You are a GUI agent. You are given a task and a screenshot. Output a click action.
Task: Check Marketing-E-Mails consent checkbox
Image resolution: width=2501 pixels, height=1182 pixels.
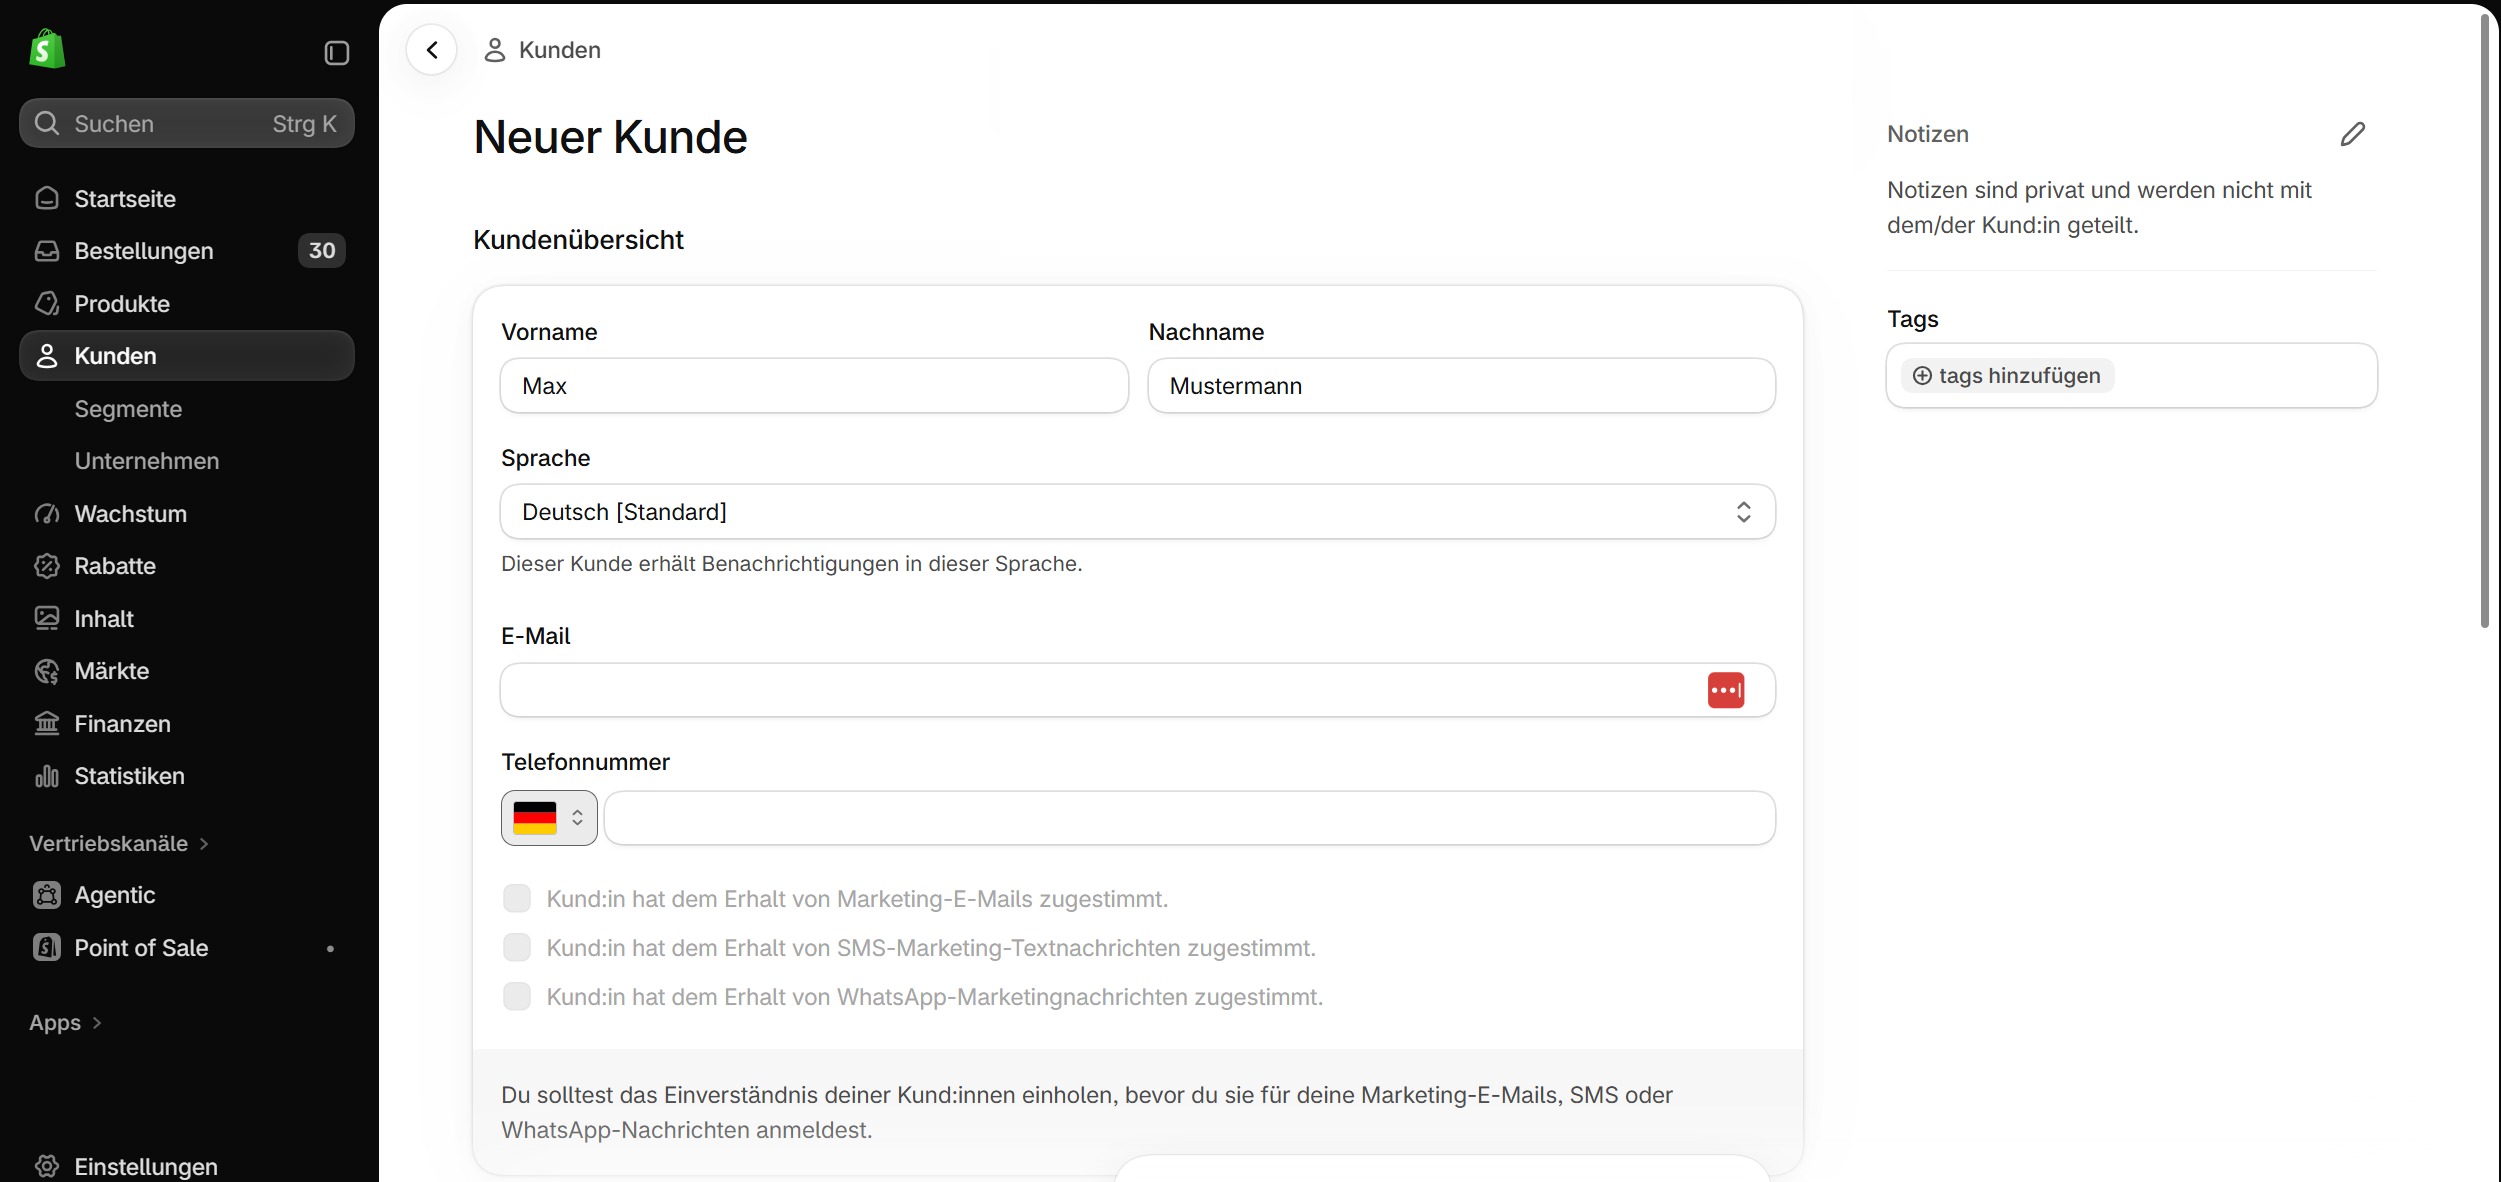tap(517, 898)
